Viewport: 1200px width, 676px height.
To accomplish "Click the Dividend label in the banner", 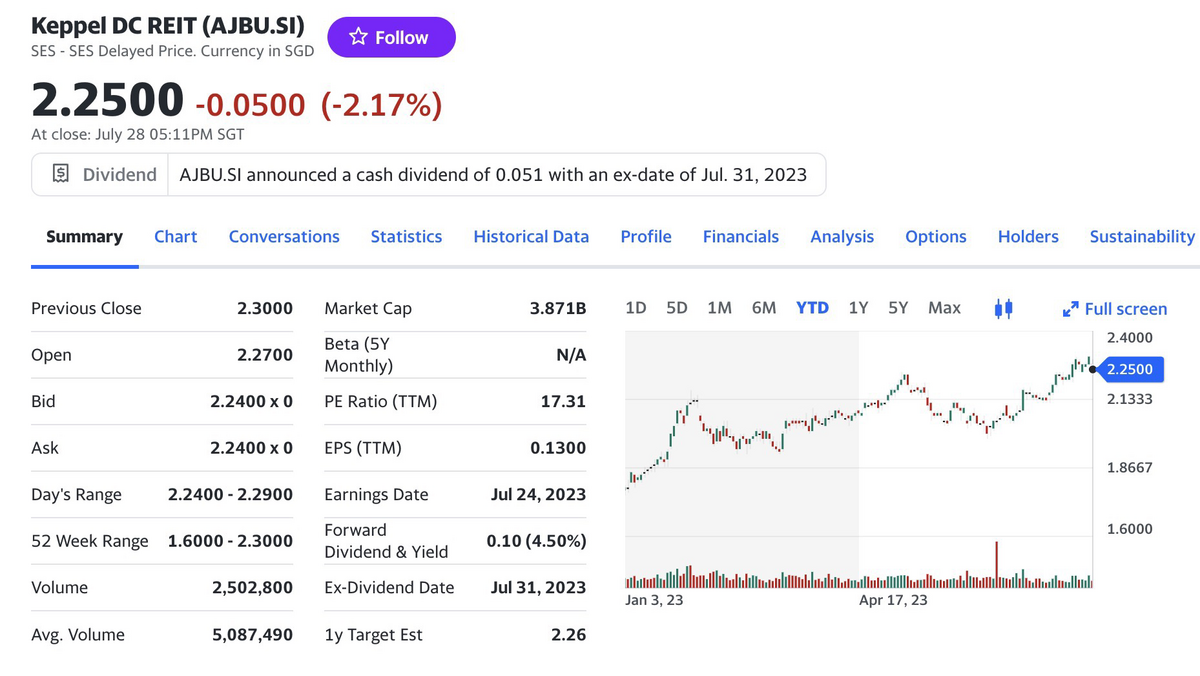I will [119, 175].
